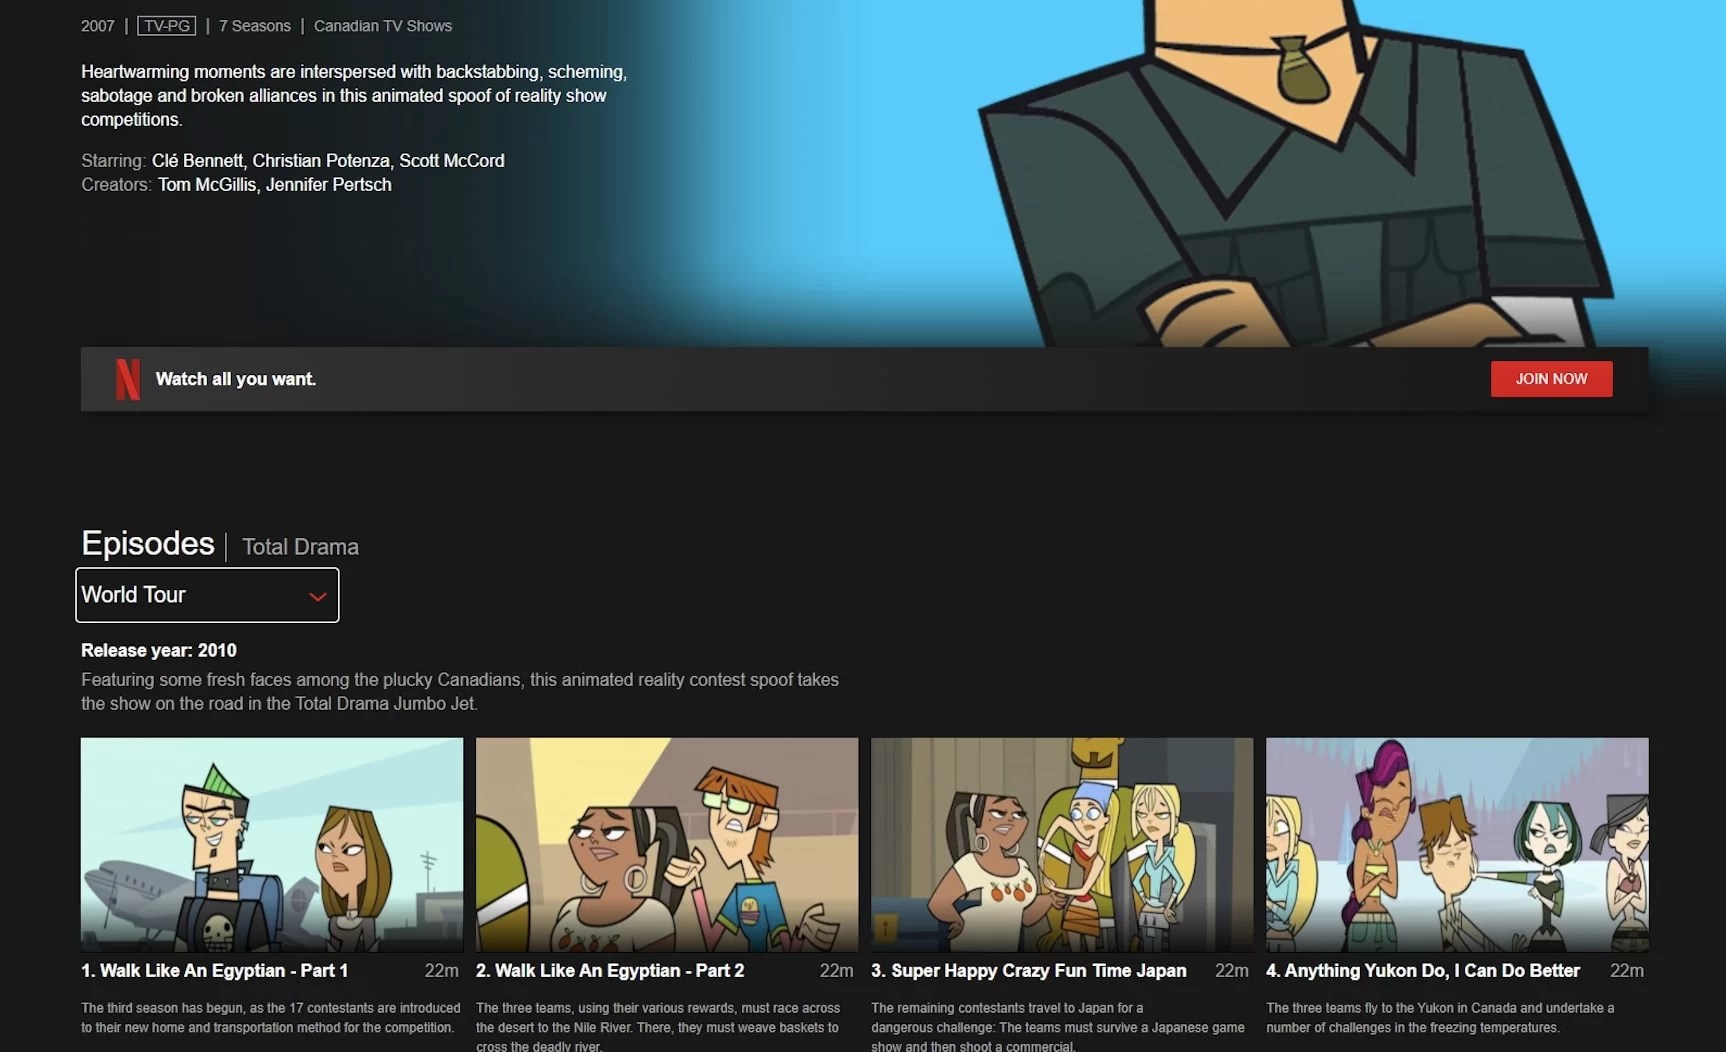
Task: Click the description starting 'The three teams fly to the Yukon'
Action: point(1440,1018)
